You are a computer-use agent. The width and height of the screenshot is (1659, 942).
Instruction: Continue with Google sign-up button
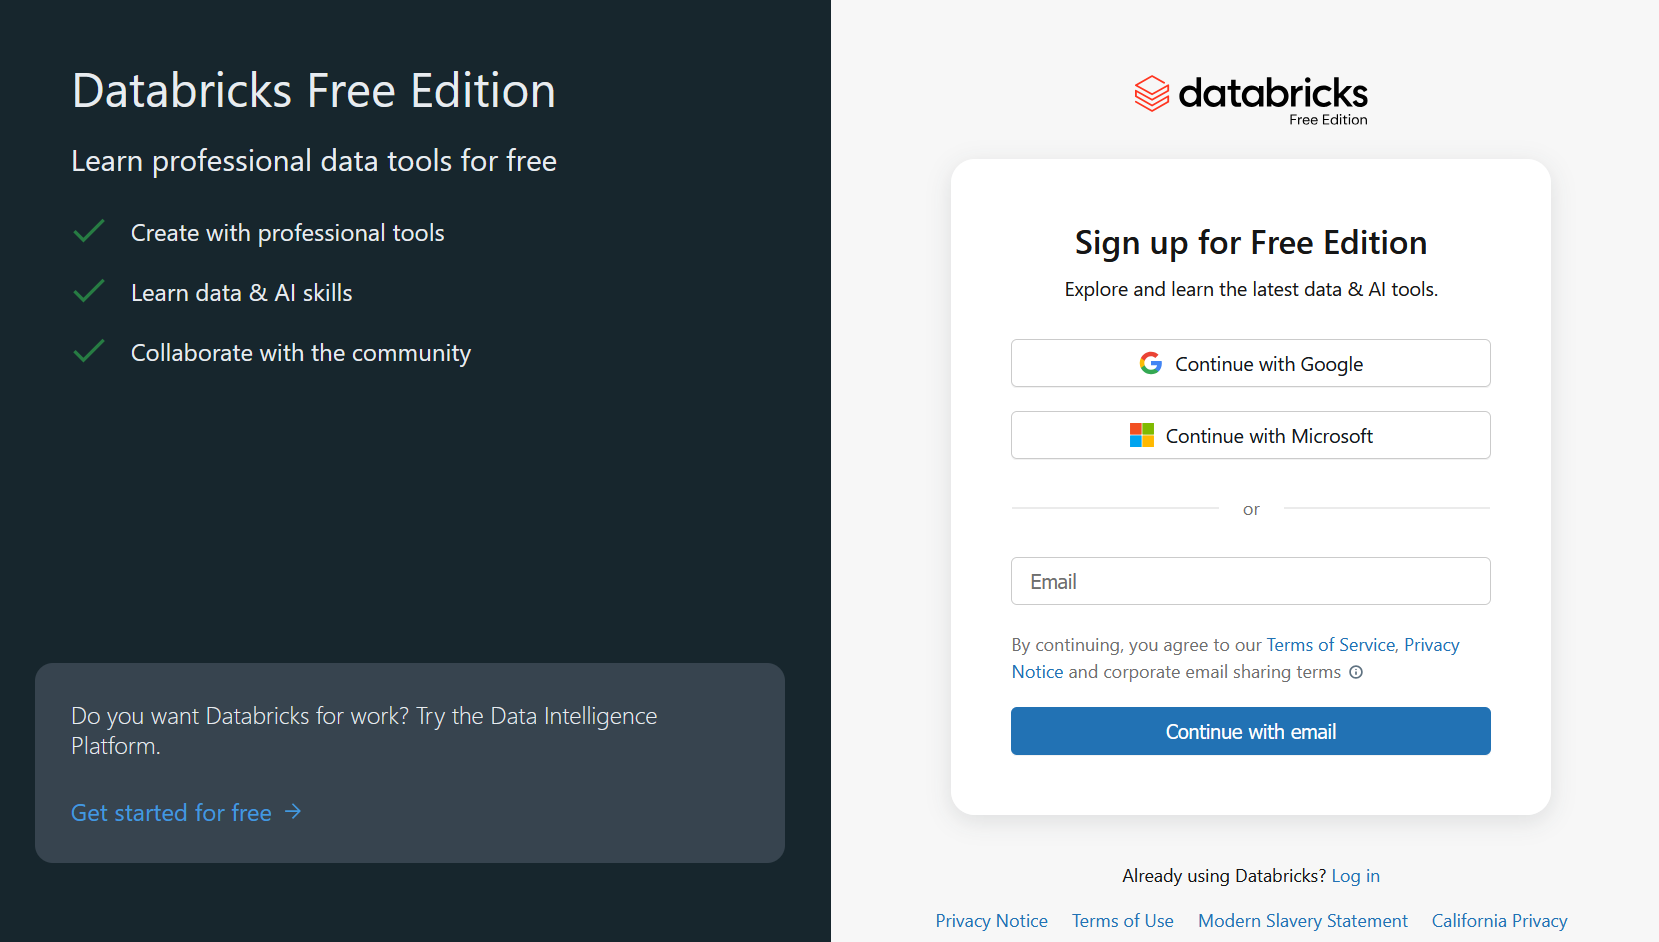click(1251, 363)
